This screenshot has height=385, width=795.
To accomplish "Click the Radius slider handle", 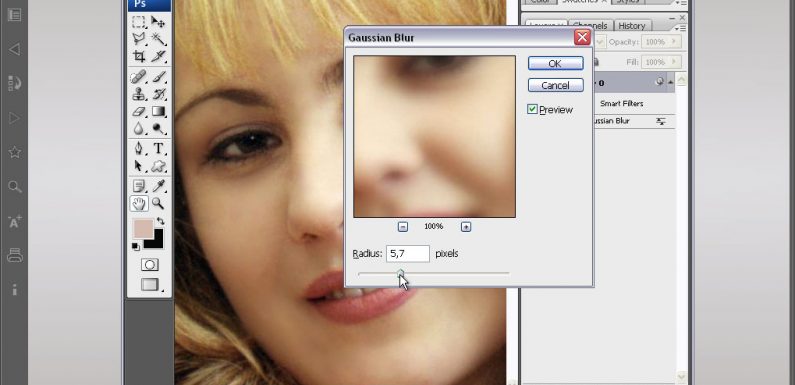I will click(401, 274).
